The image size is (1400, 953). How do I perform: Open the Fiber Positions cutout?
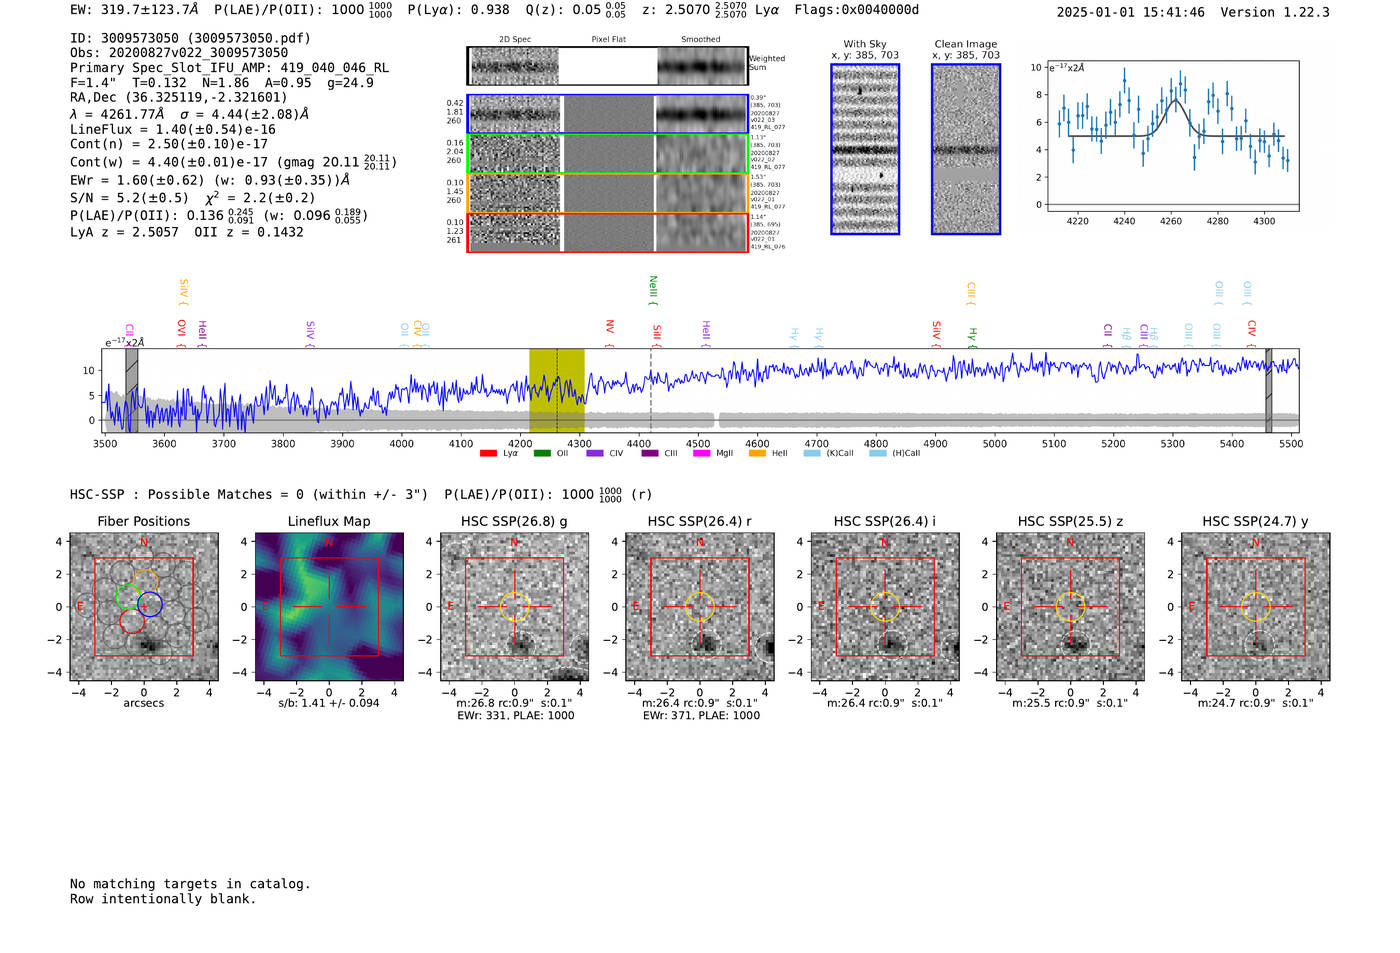(144, 607)
